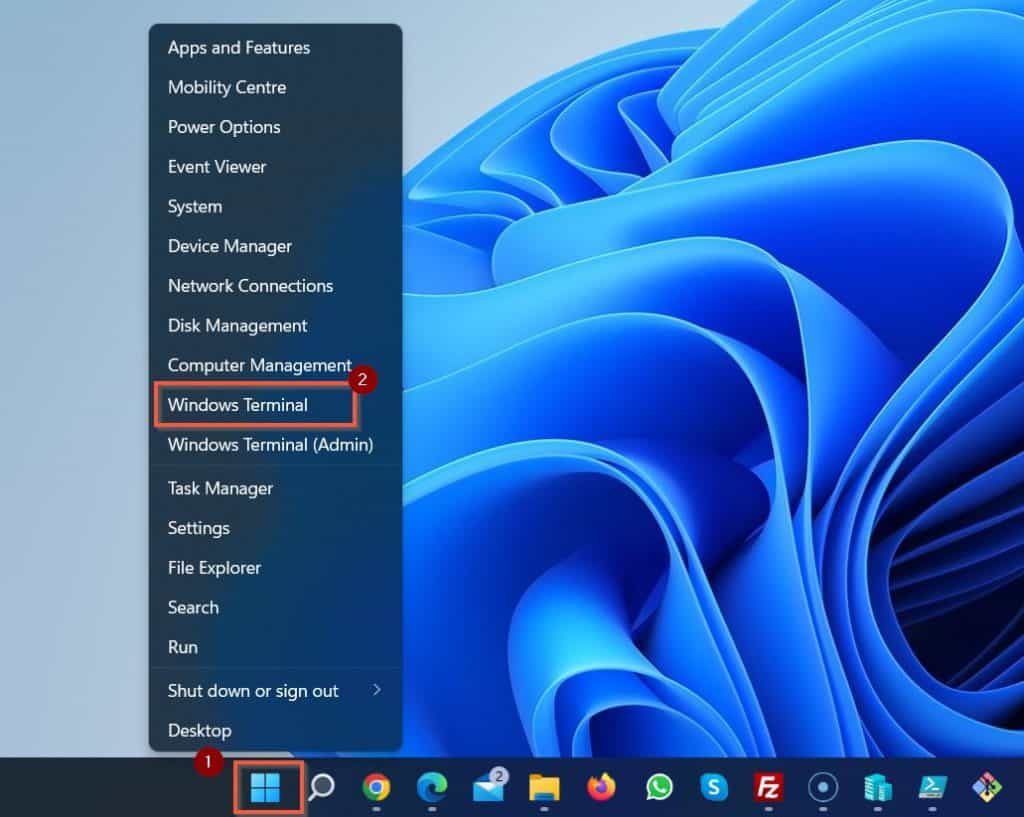
Task: Open Mail app with unread badge
Action: pyautogui.click(x=489, y=786)
